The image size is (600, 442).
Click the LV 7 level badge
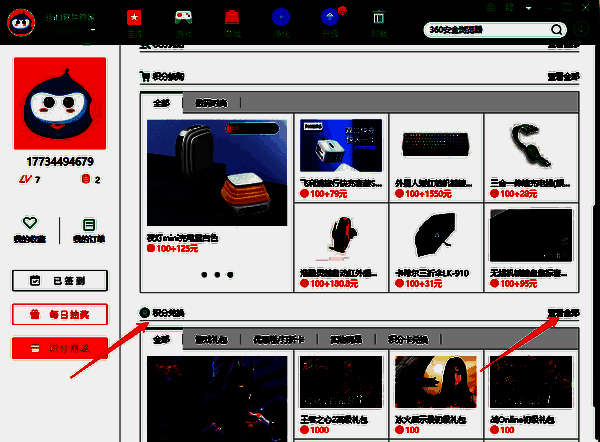30,180
